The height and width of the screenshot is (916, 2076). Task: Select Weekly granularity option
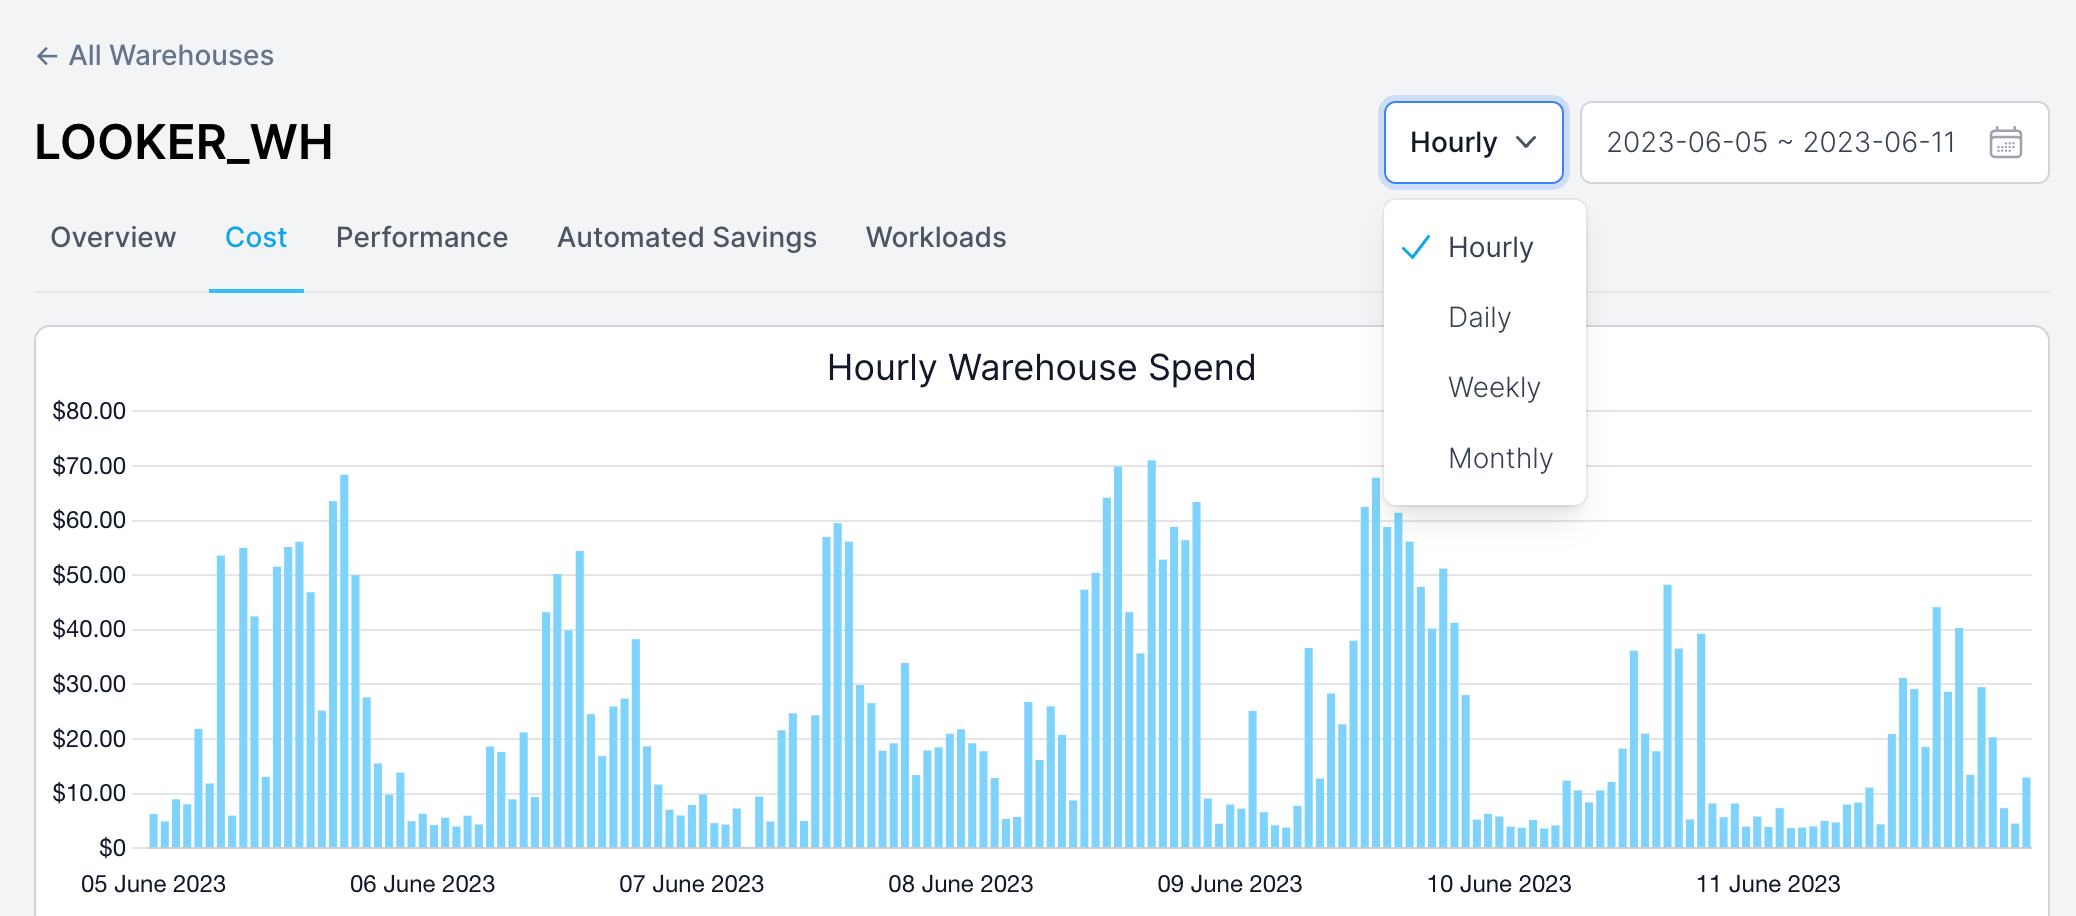(x=1485, y=387)
